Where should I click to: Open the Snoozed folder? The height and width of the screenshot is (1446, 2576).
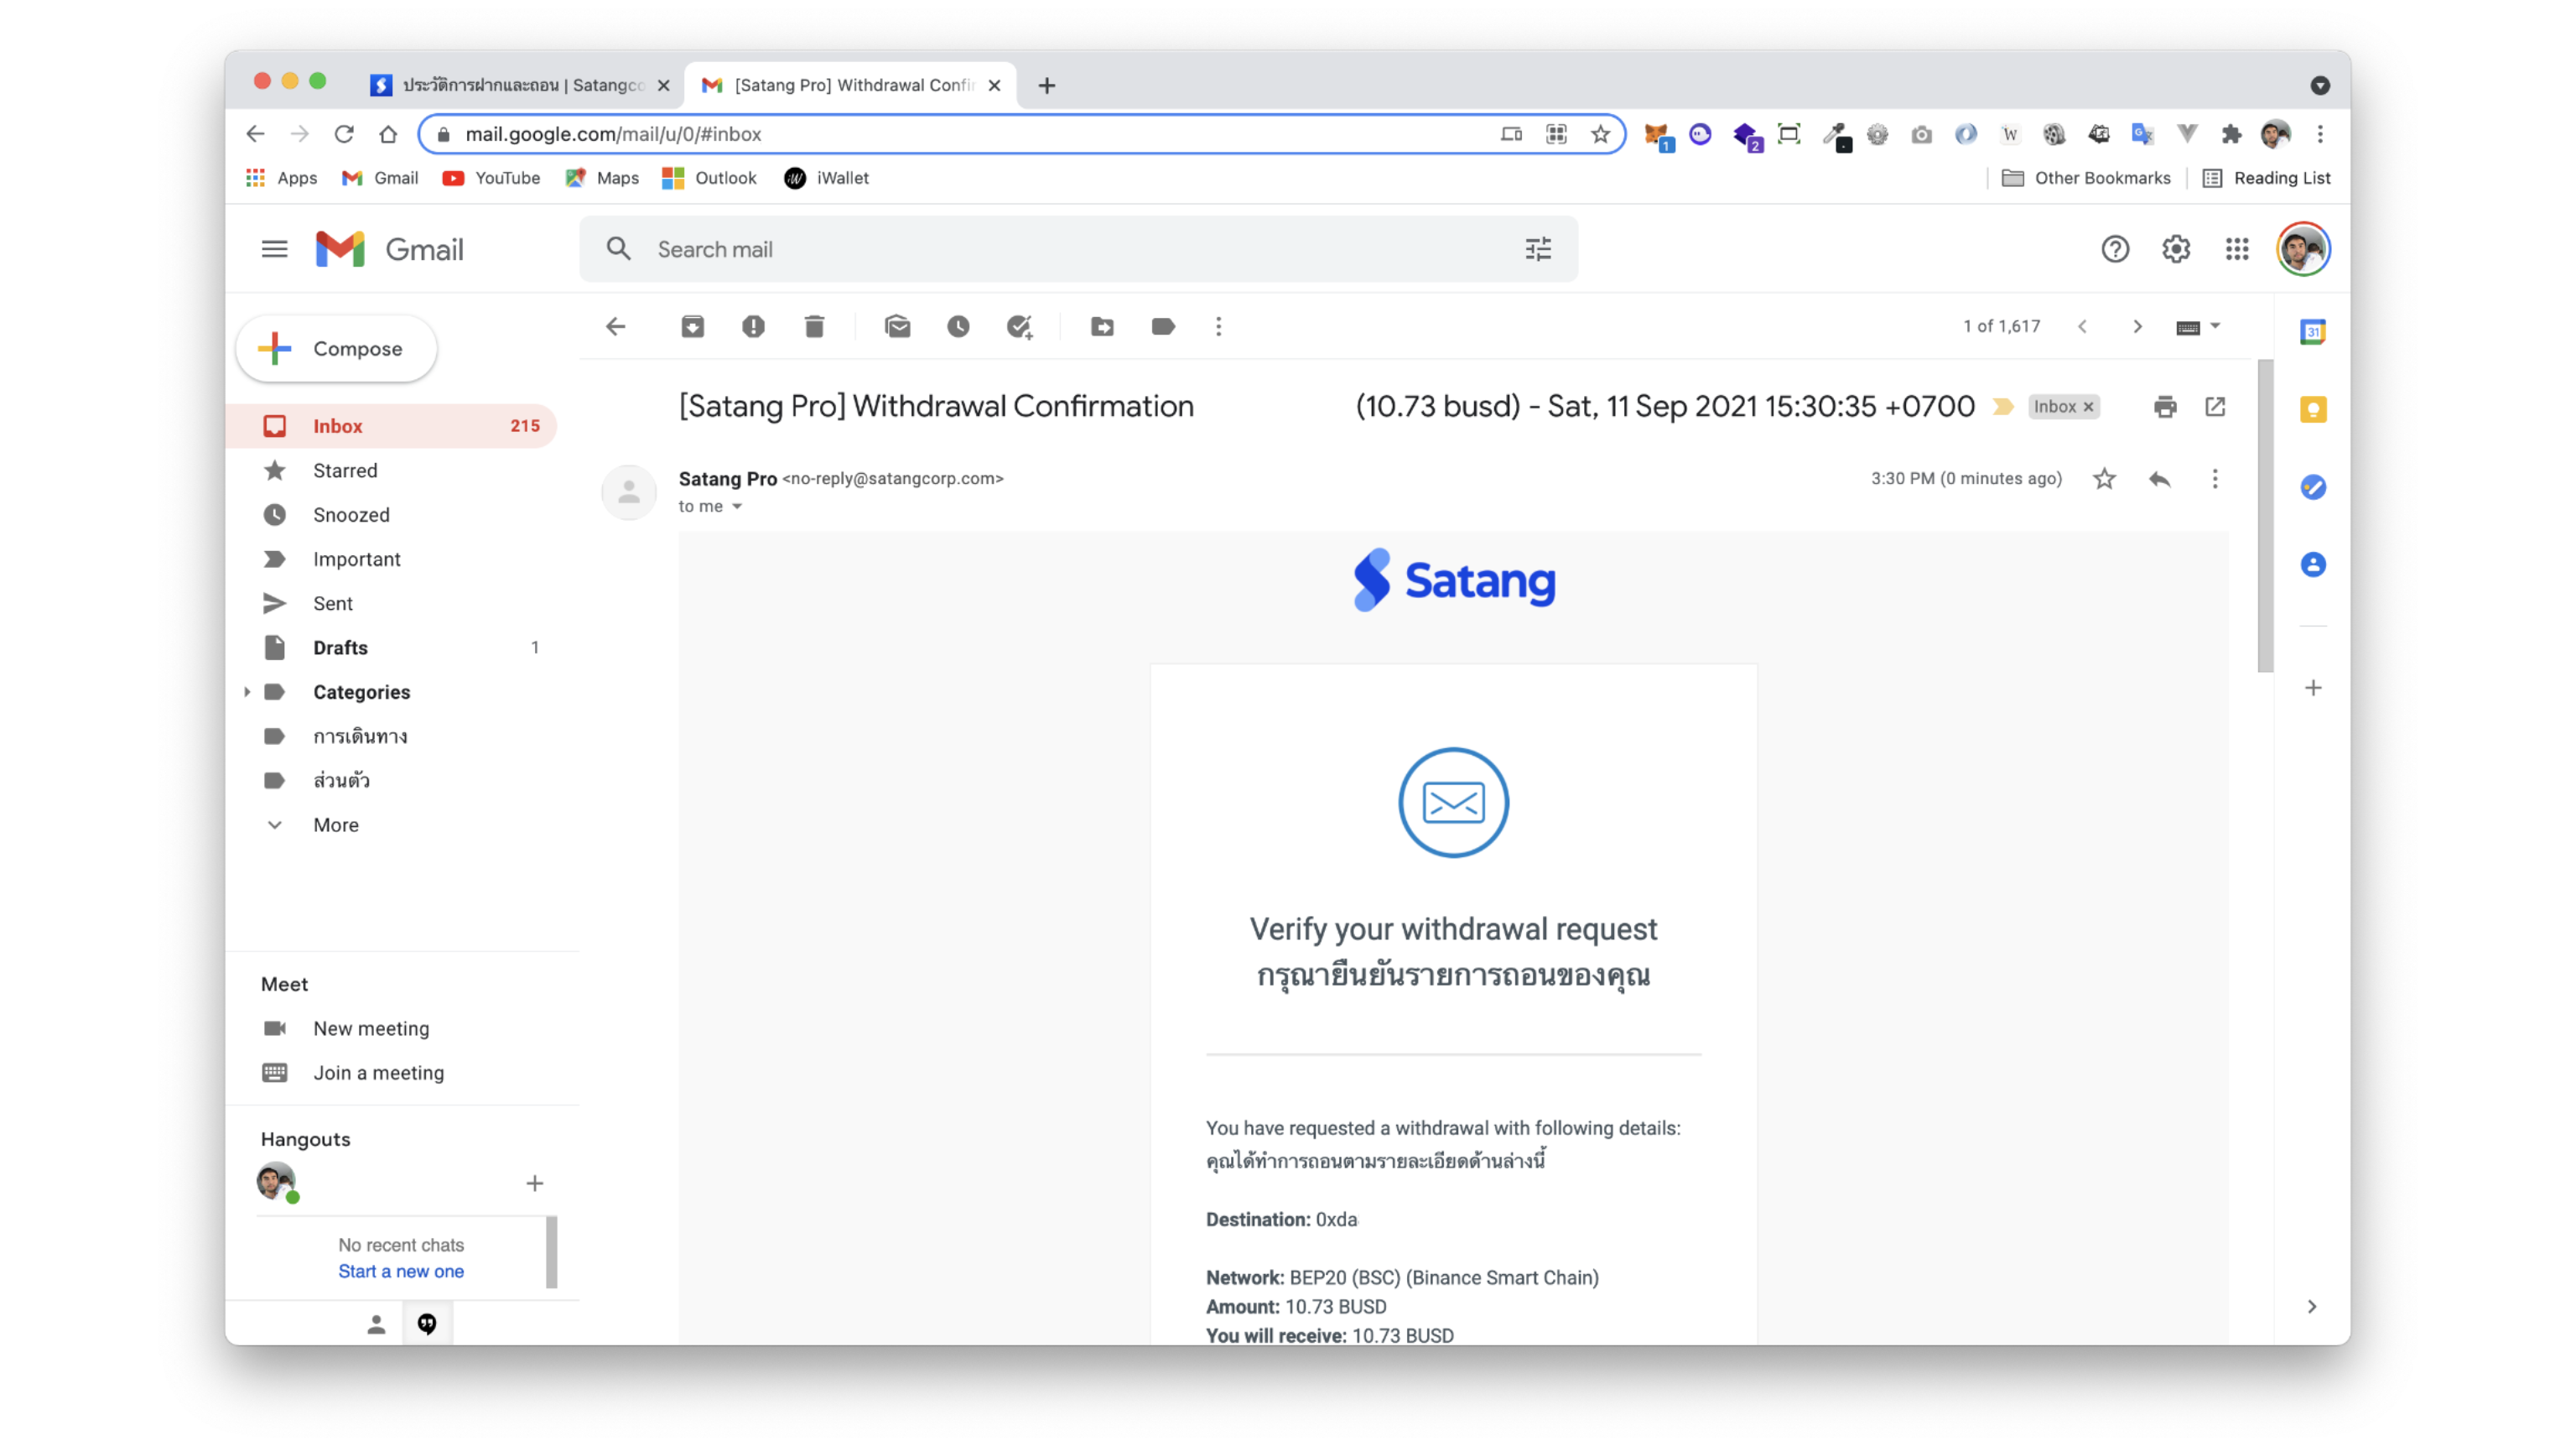pyautogui.click(x=390, y=515)
